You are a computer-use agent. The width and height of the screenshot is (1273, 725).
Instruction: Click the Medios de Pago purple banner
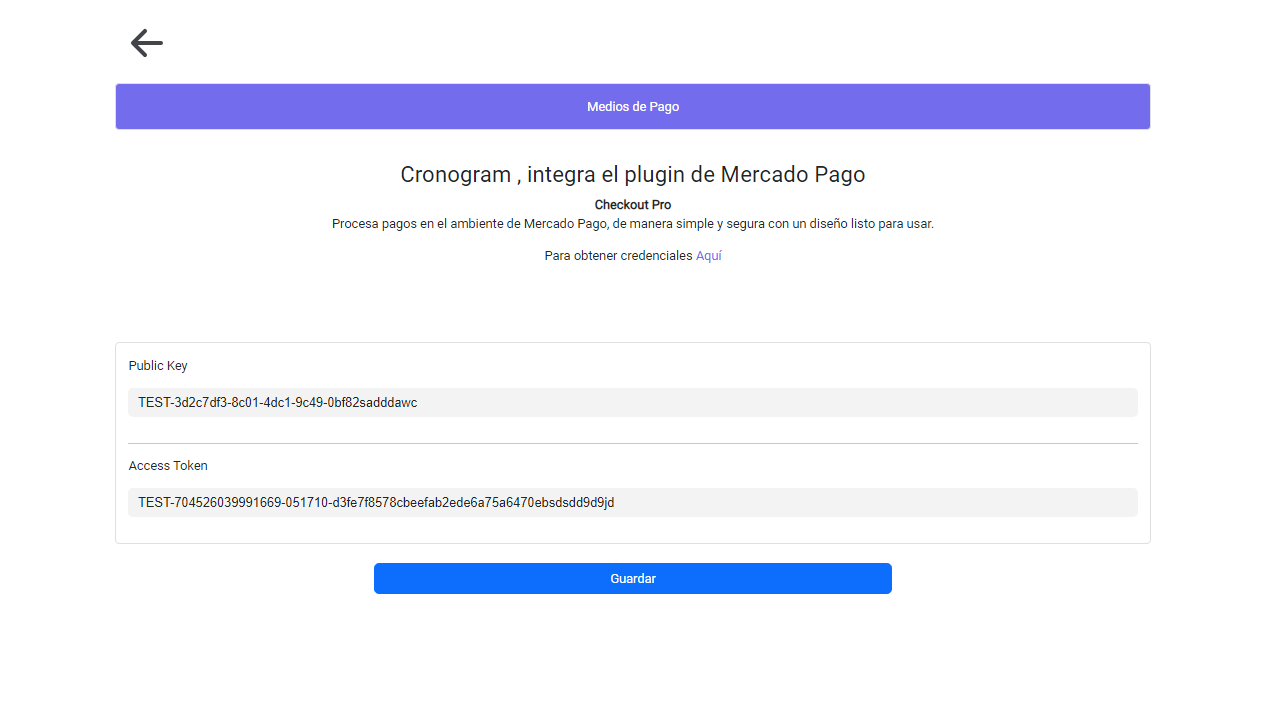(632, 107)
